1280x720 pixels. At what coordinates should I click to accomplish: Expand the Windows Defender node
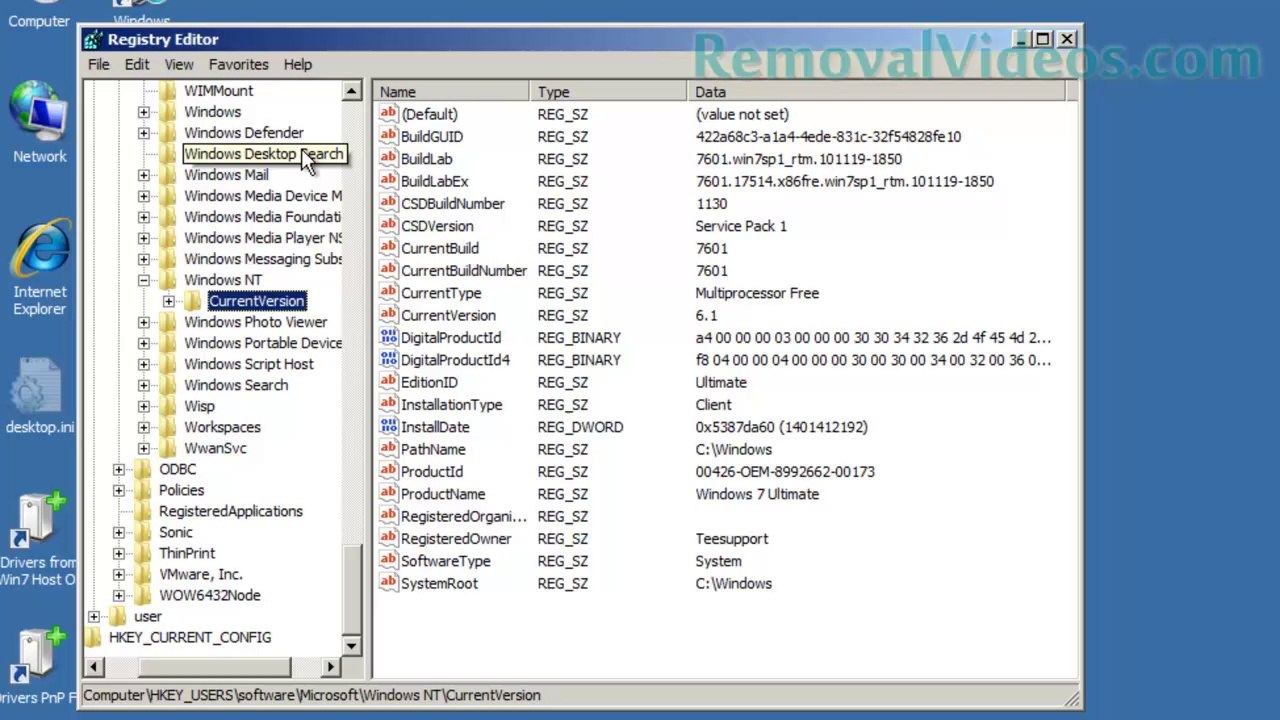144,133
